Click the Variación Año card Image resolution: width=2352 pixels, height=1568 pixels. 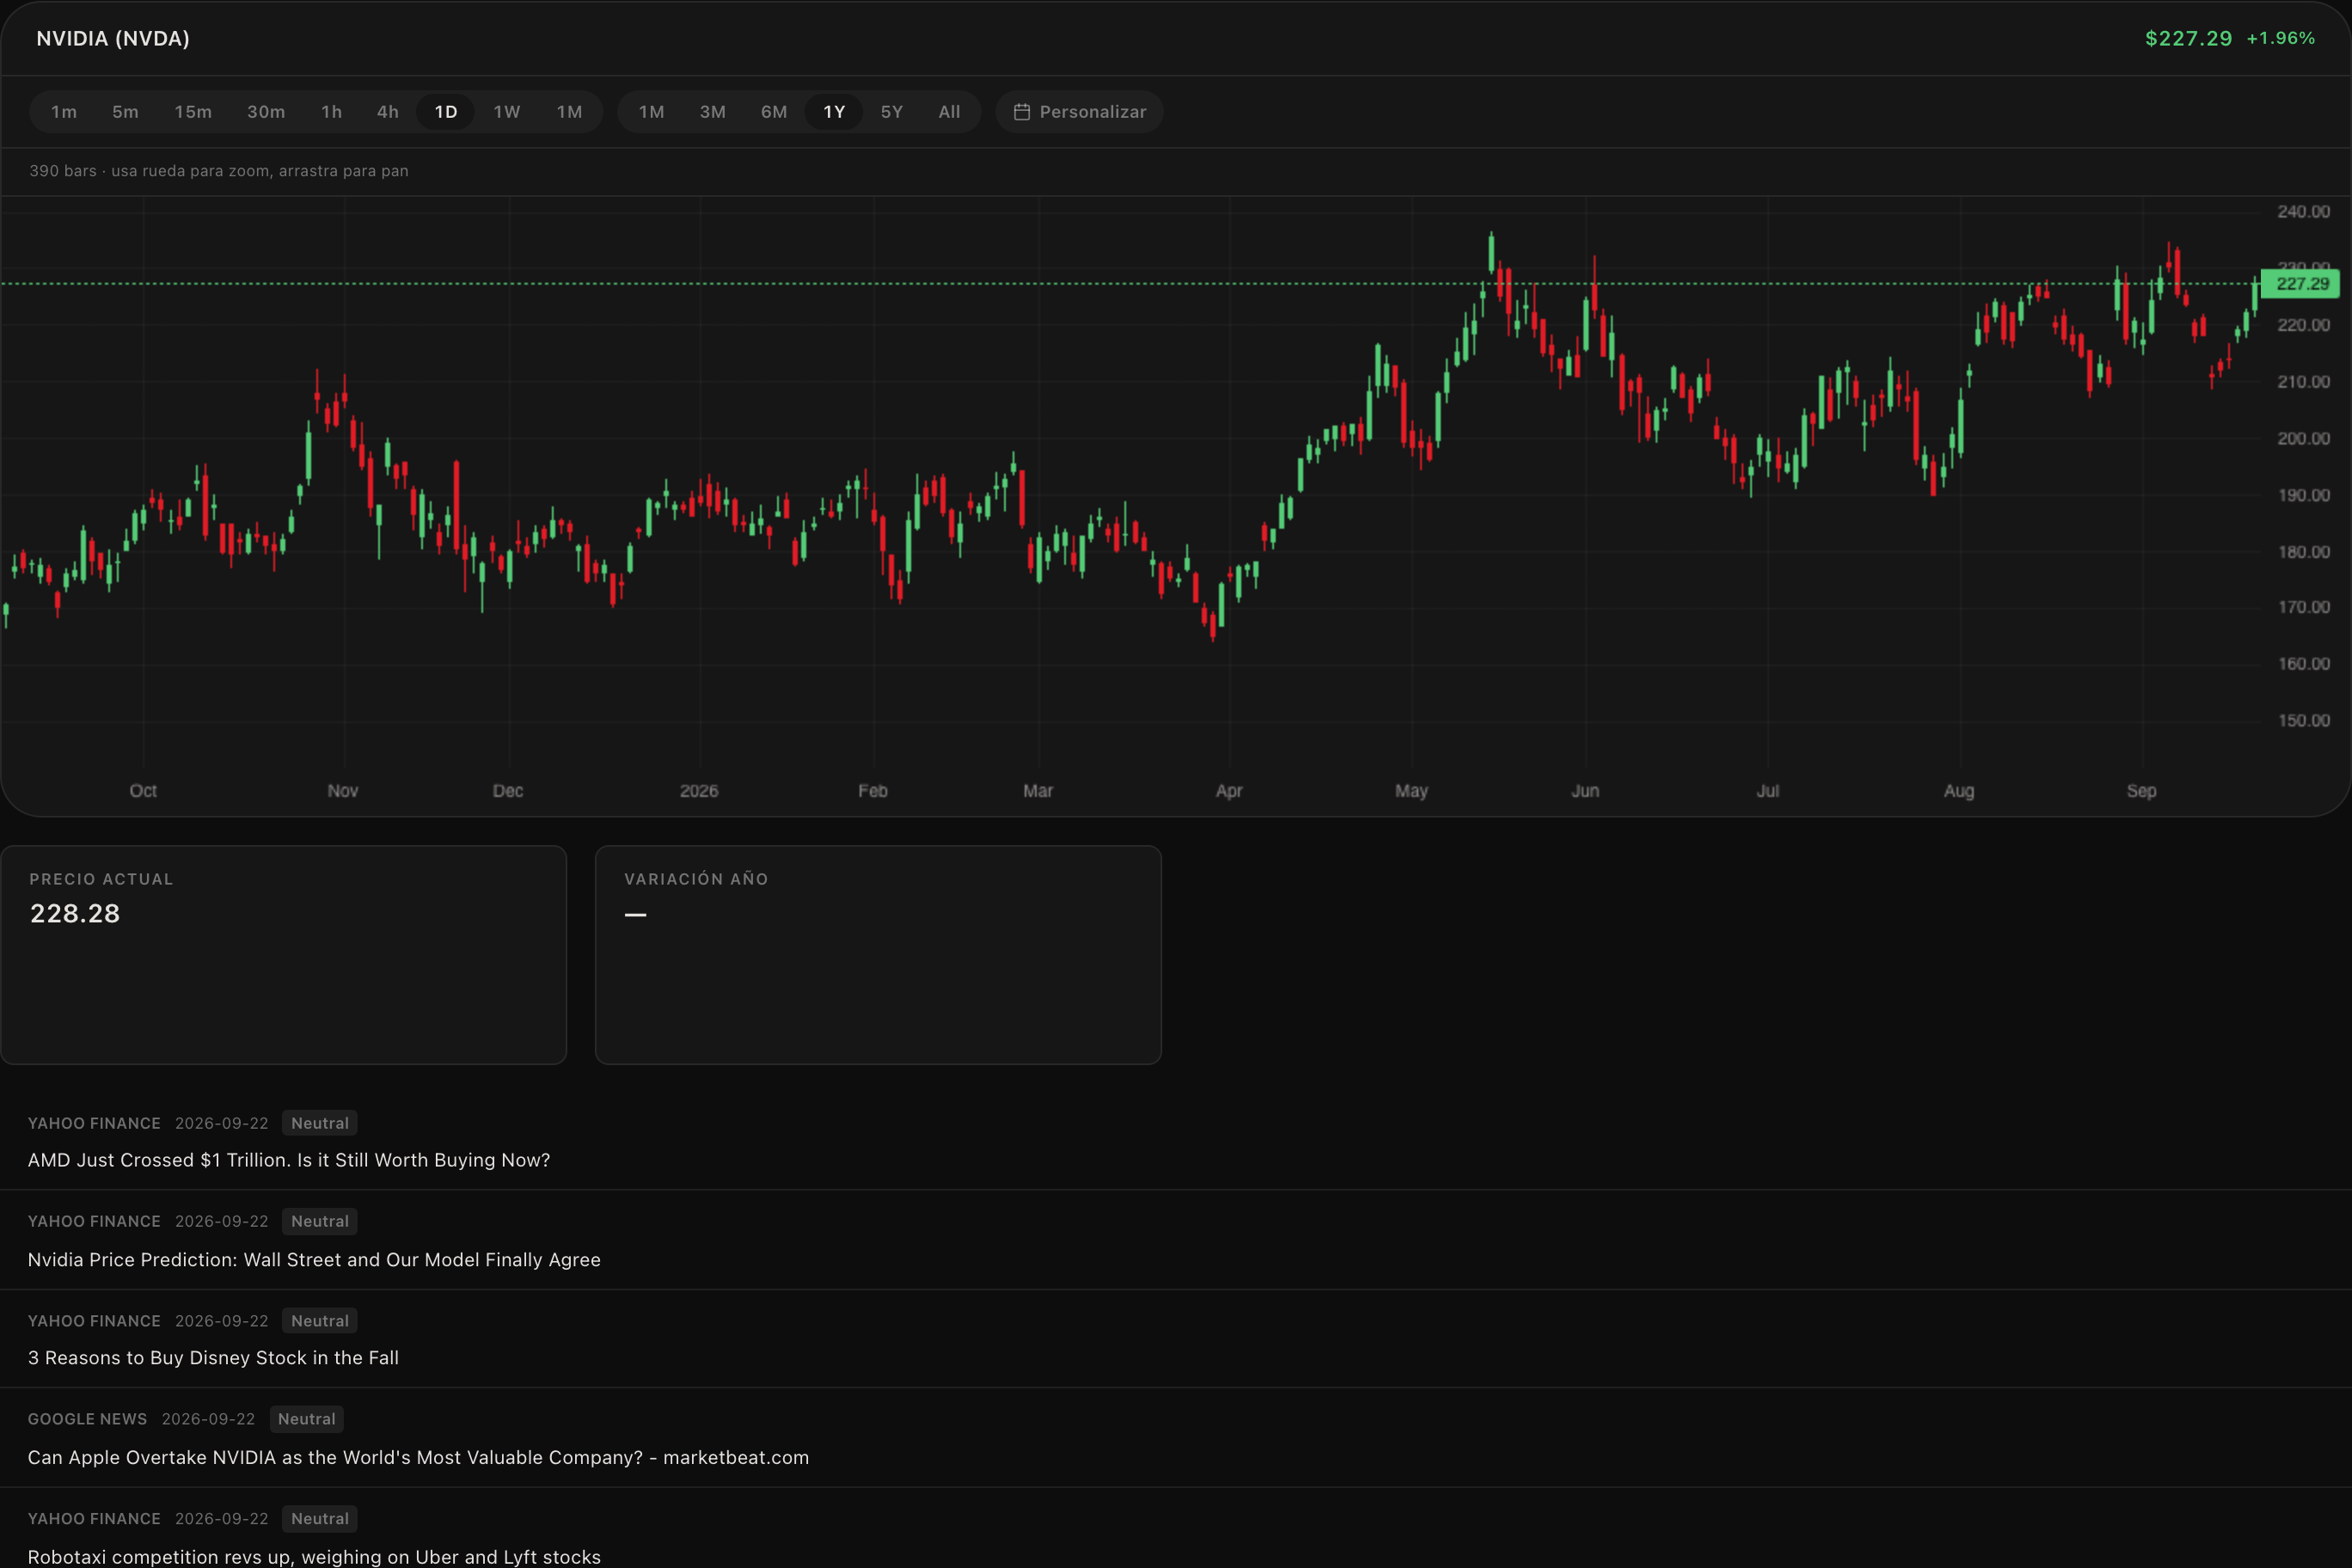point(878,955)
